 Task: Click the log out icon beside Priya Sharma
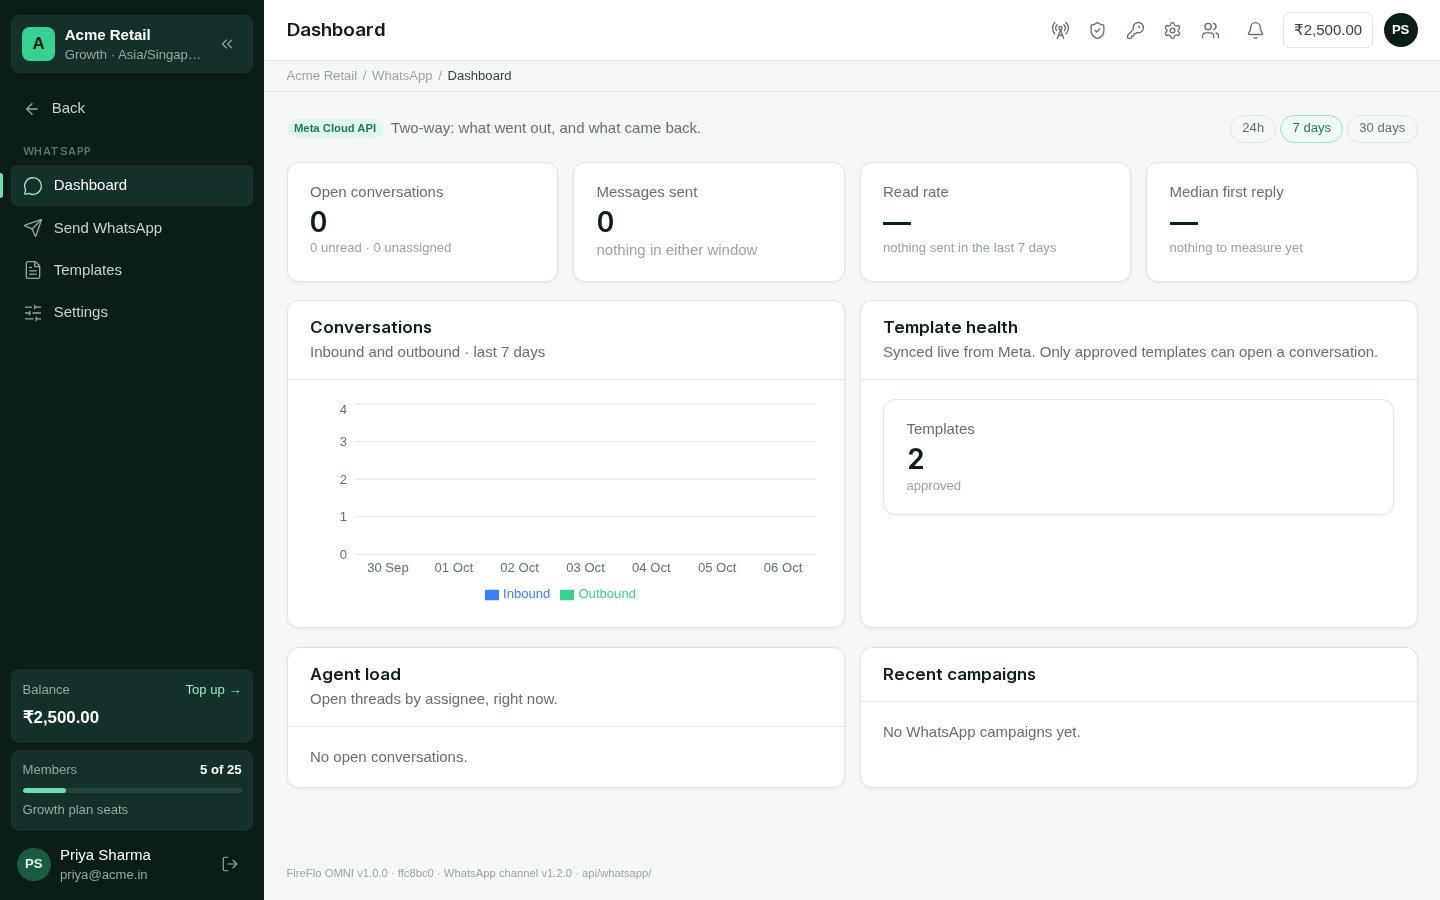coord(230,864)
